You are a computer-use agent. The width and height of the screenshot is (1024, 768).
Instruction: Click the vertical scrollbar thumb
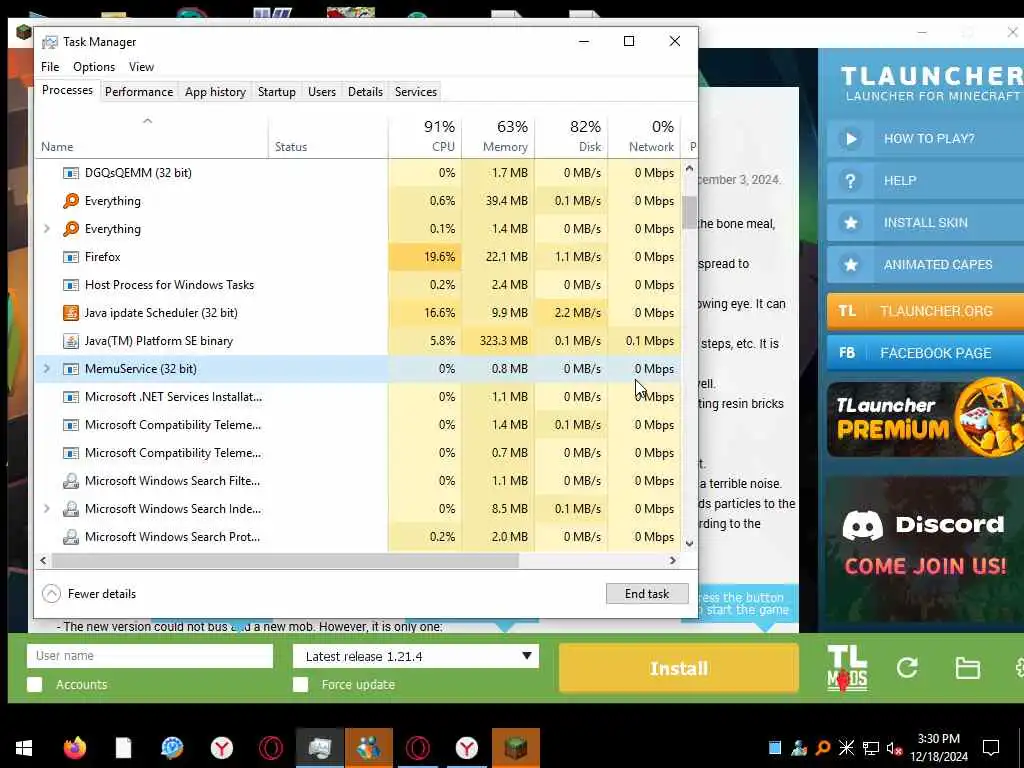[x=689, y=212]
